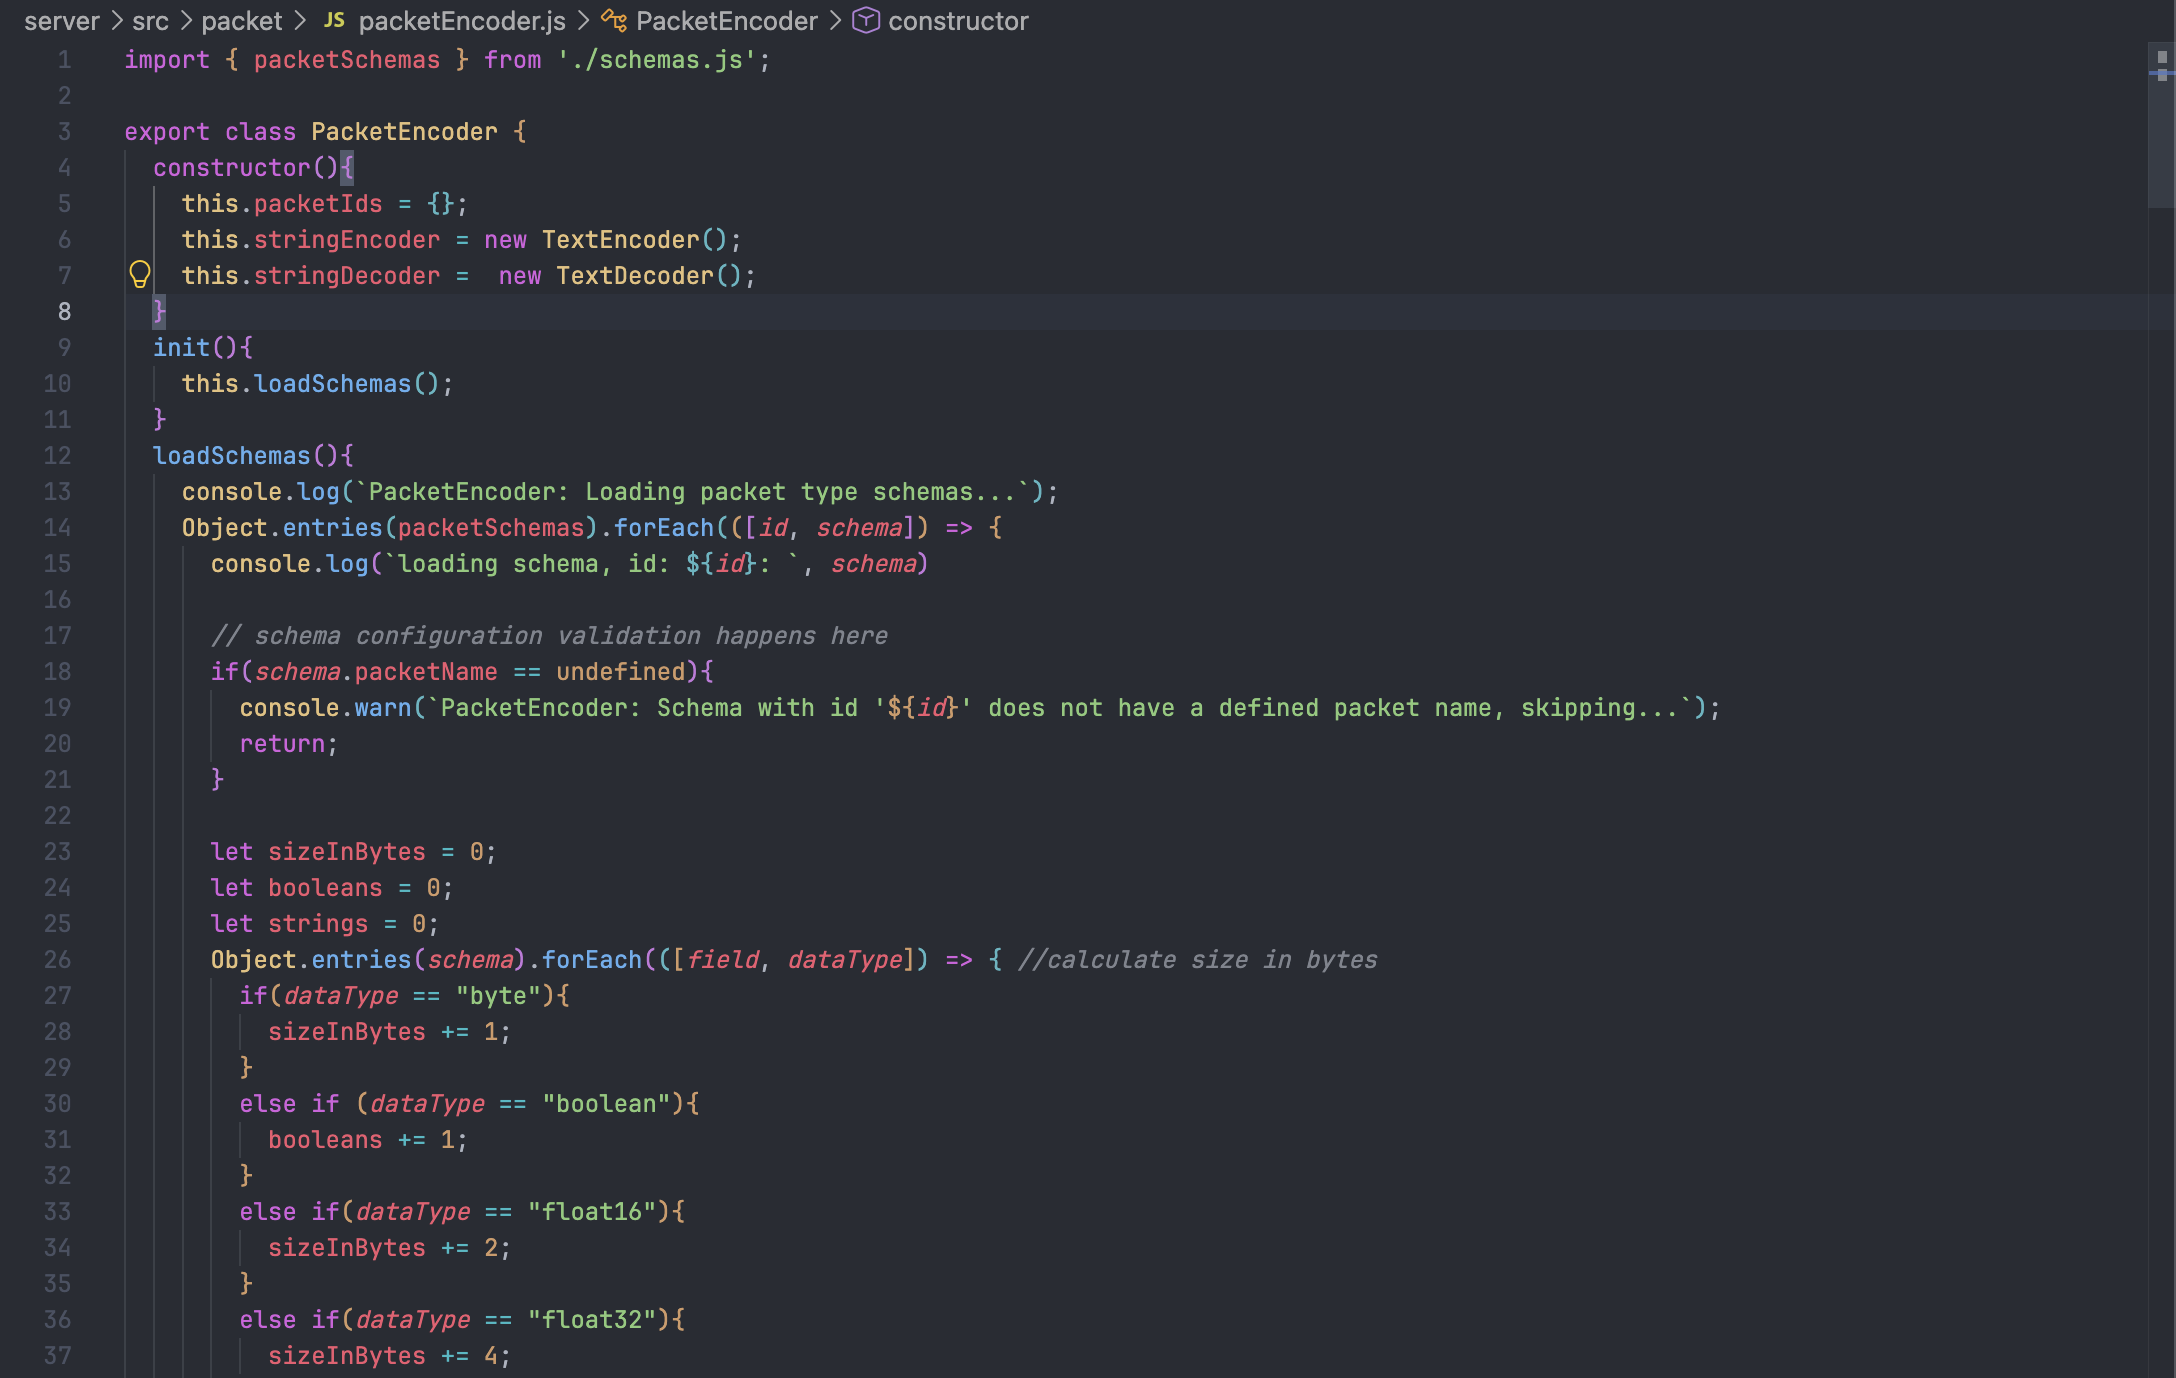Click 'return' statement on line 20
The height and width of the screenshot is (1378, 2176).
coord(282,744)
